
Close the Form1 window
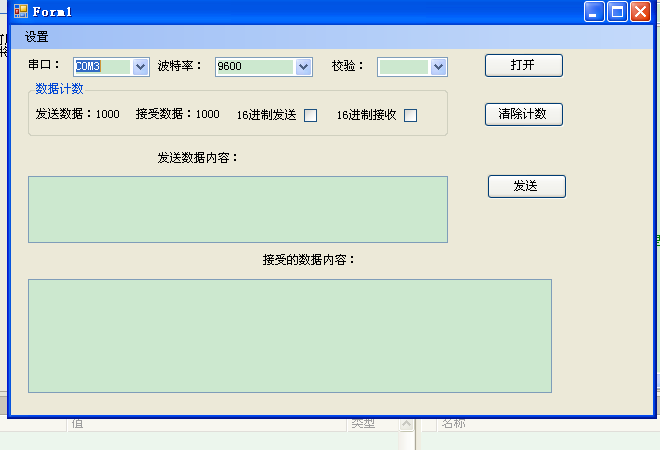[x=641, y=12]
